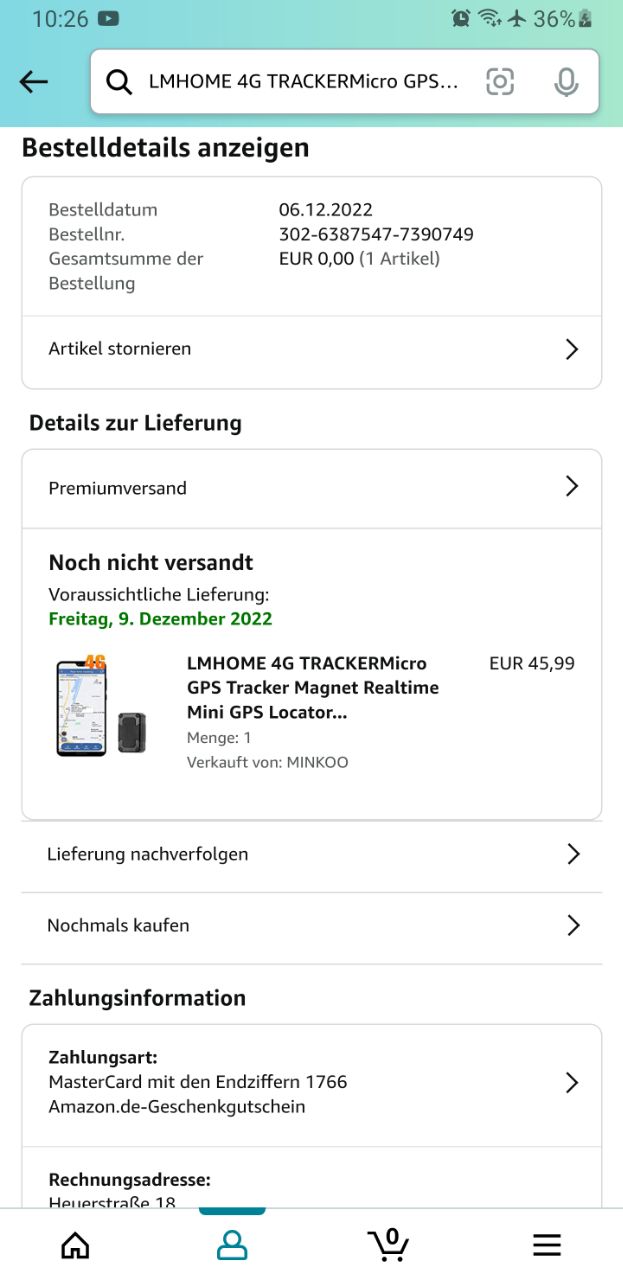This screenshot has height=1280, width=623.
Task: Expand the Zahlungsart chevron
Action: pos(572,1083)
